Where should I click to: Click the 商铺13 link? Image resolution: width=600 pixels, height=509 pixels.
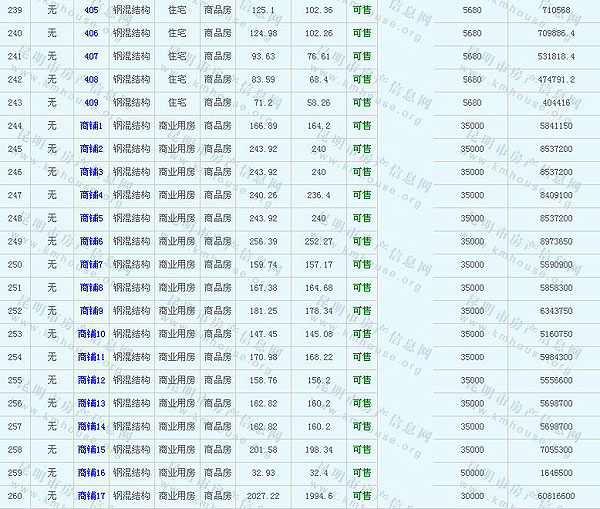(x=91, y=403)
